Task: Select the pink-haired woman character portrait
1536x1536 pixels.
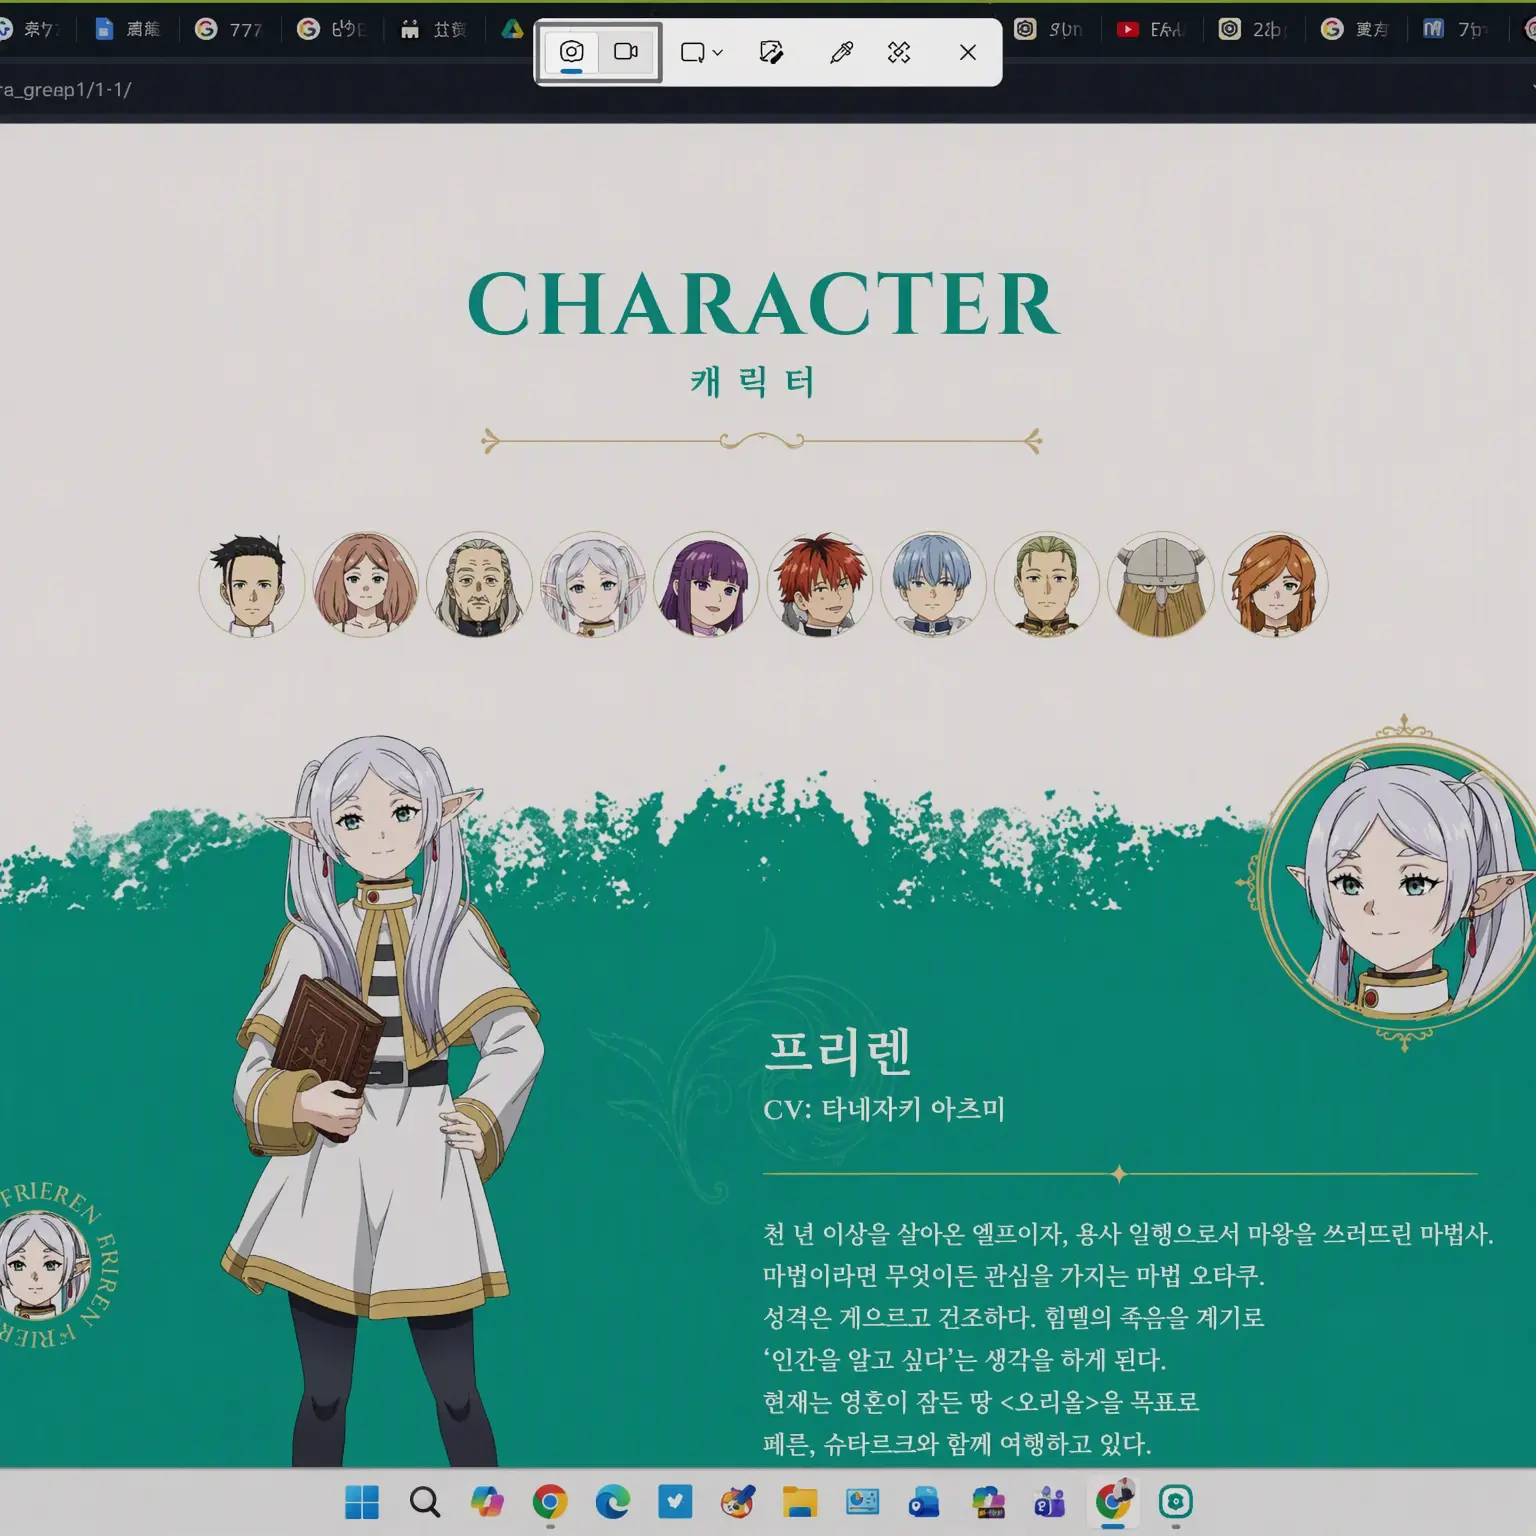Action: (x=366, y=585)
